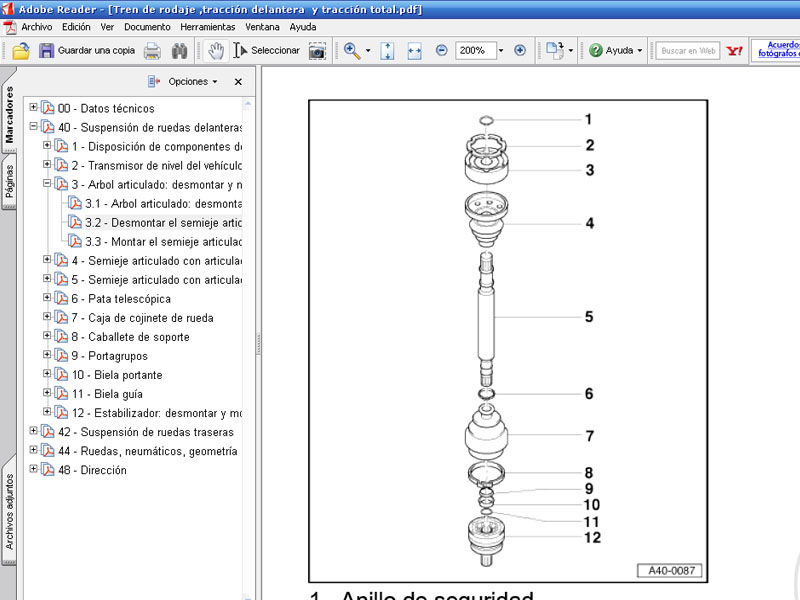Click bookmarks panel scroll-up arrow
The image size is (800, 600).
tap(248, 104)
